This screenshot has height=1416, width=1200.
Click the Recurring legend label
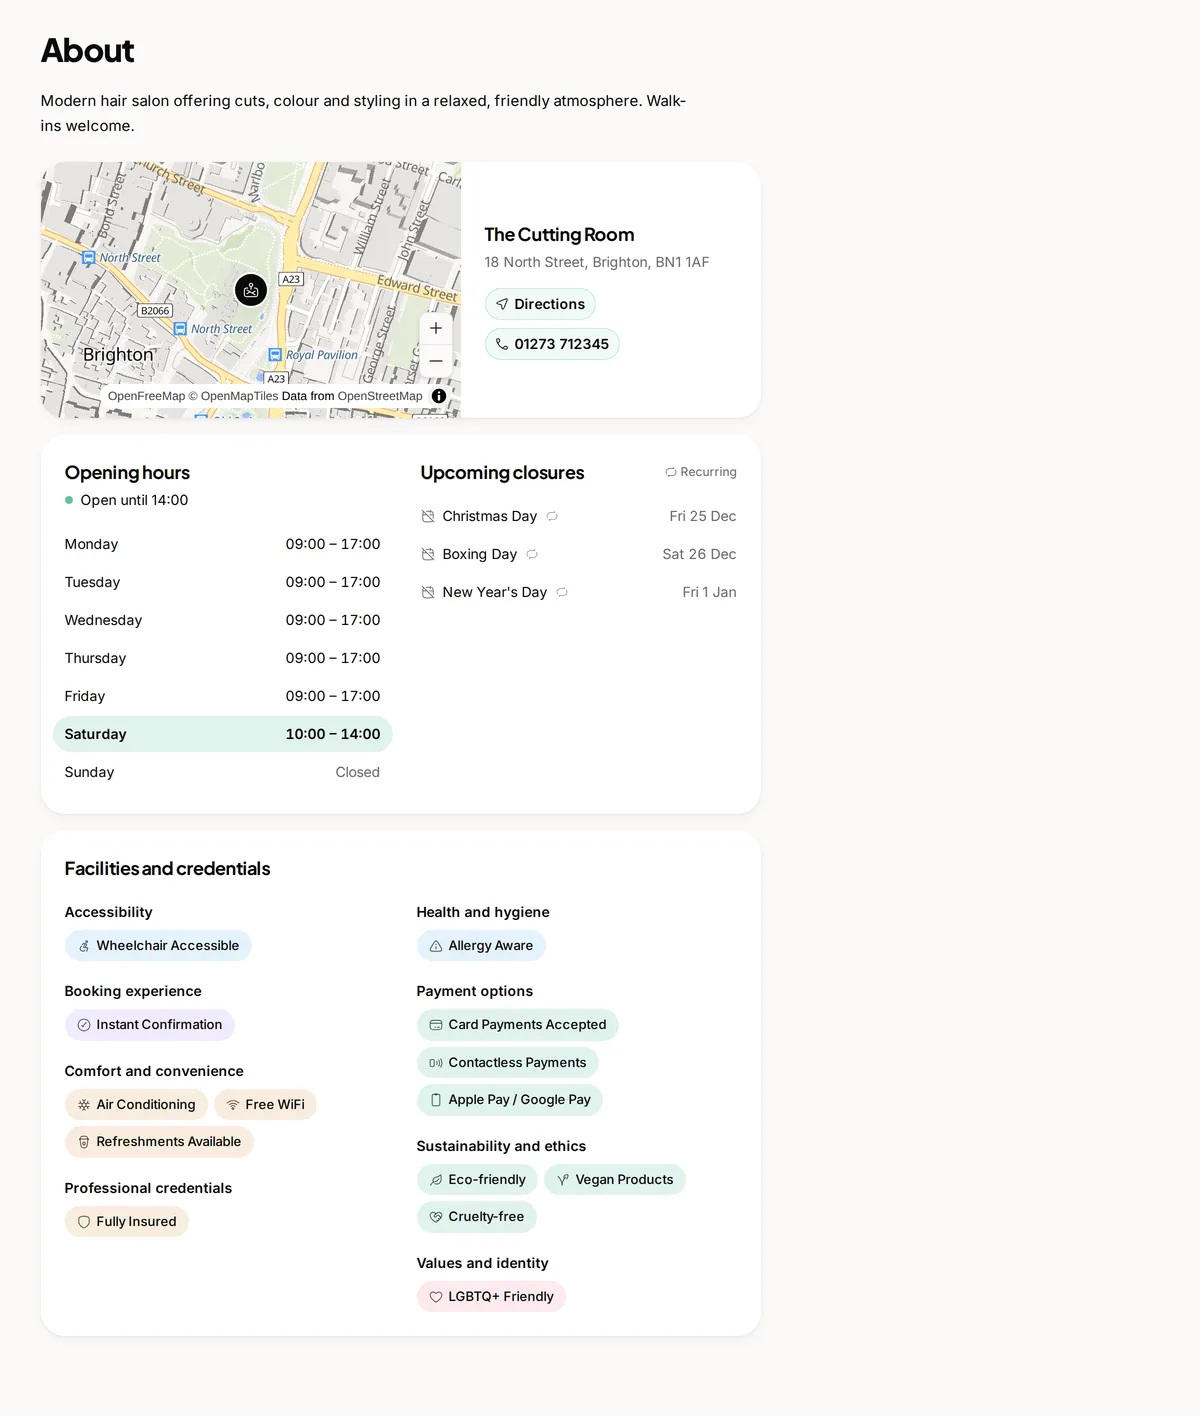pos(701,472)
